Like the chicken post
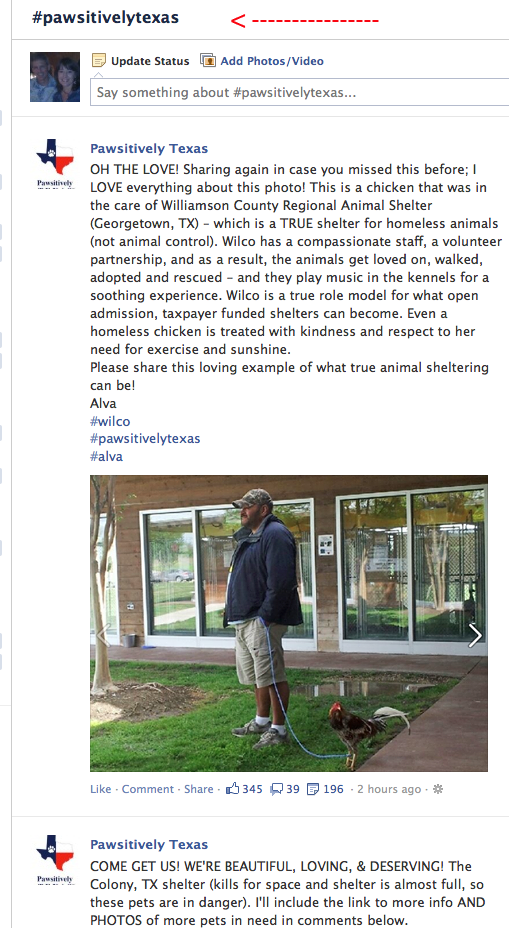 point(101,789)
